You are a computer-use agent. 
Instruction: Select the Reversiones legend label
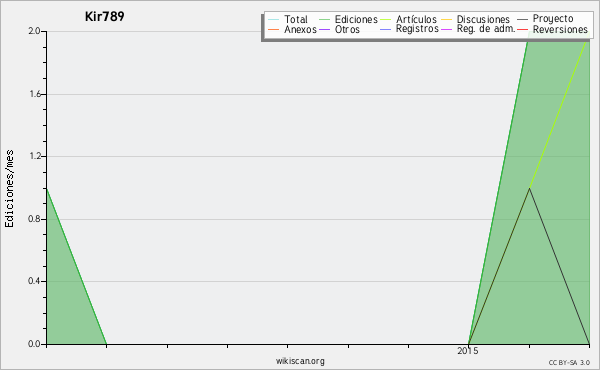click(x=560, y=29)
